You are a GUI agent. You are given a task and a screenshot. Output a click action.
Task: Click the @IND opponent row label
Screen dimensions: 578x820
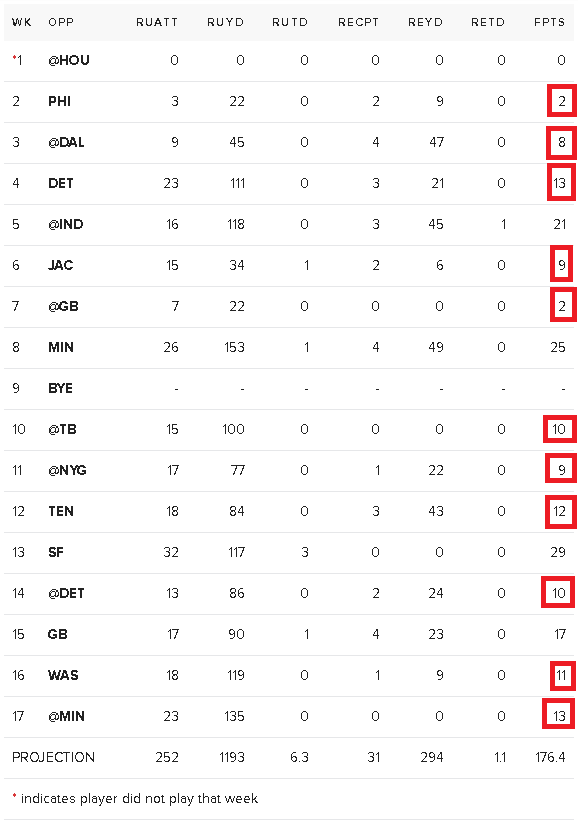click(x=65, y=224)
